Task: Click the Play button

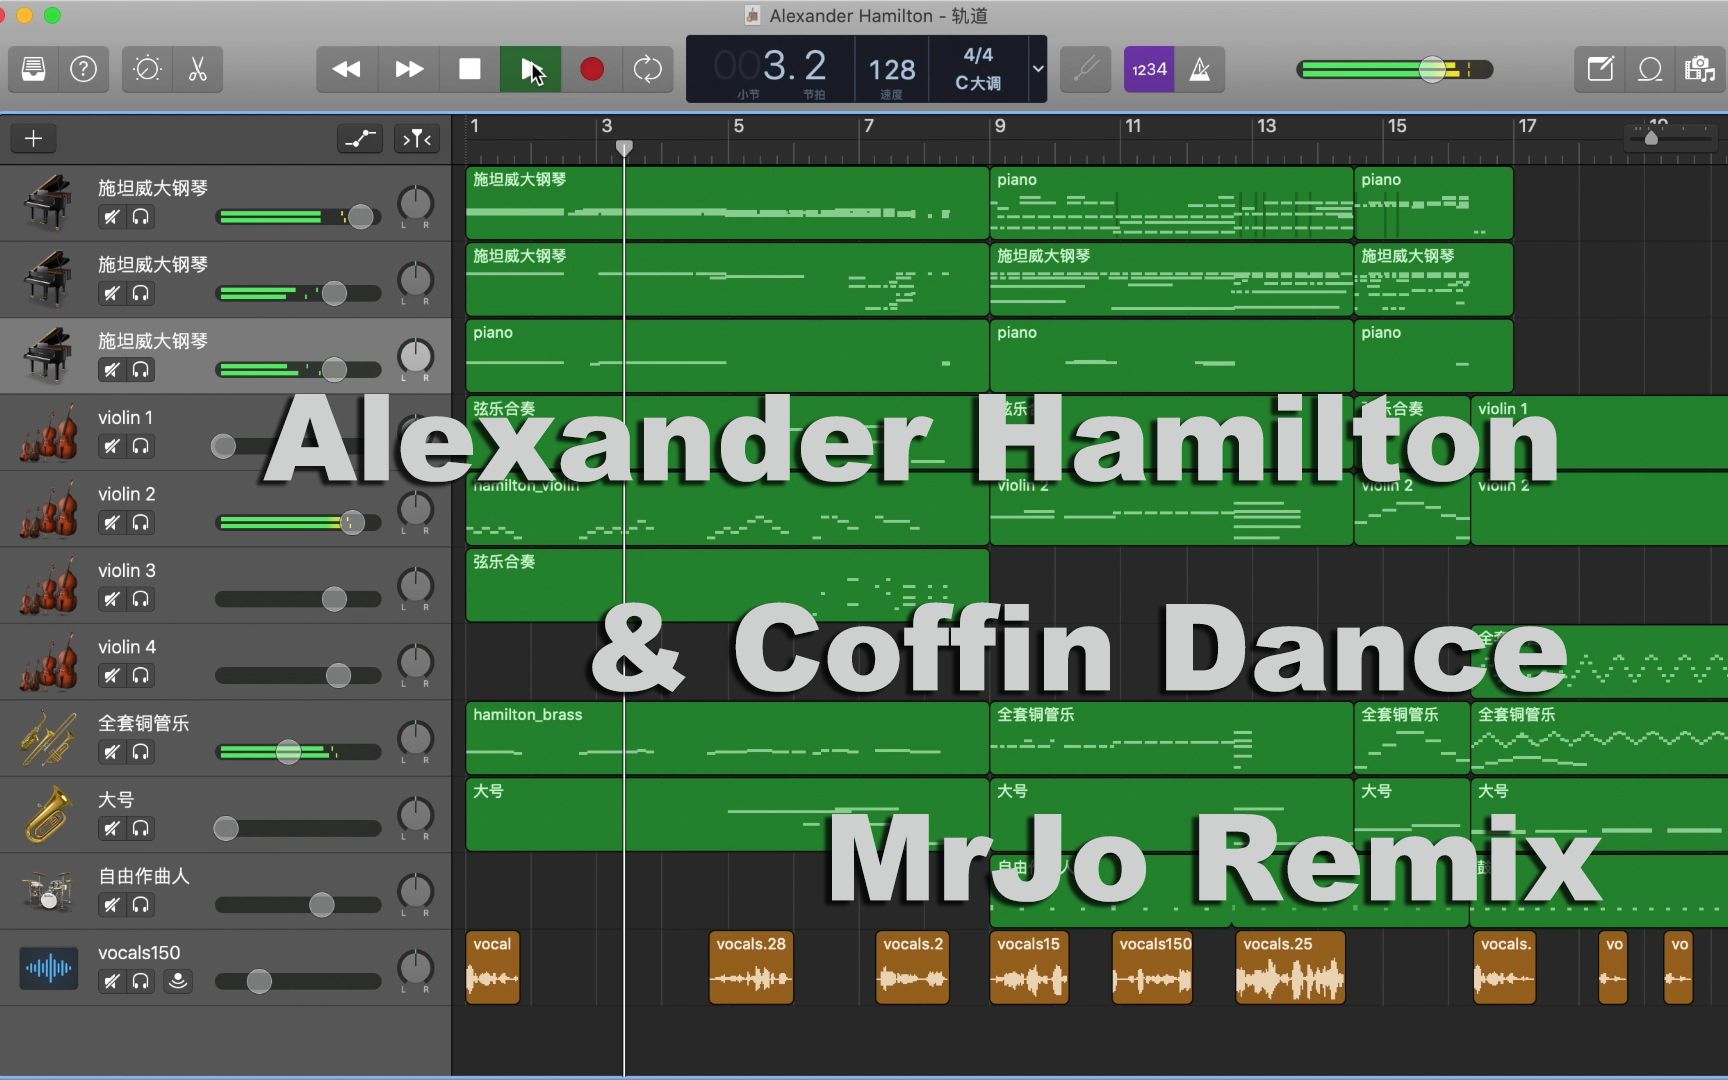Action: 530,69
